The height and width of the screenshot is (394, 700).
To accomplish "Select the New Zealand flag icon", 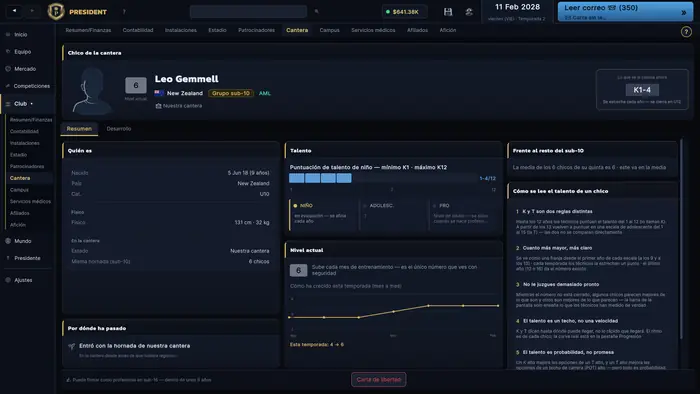I will 159,93.
